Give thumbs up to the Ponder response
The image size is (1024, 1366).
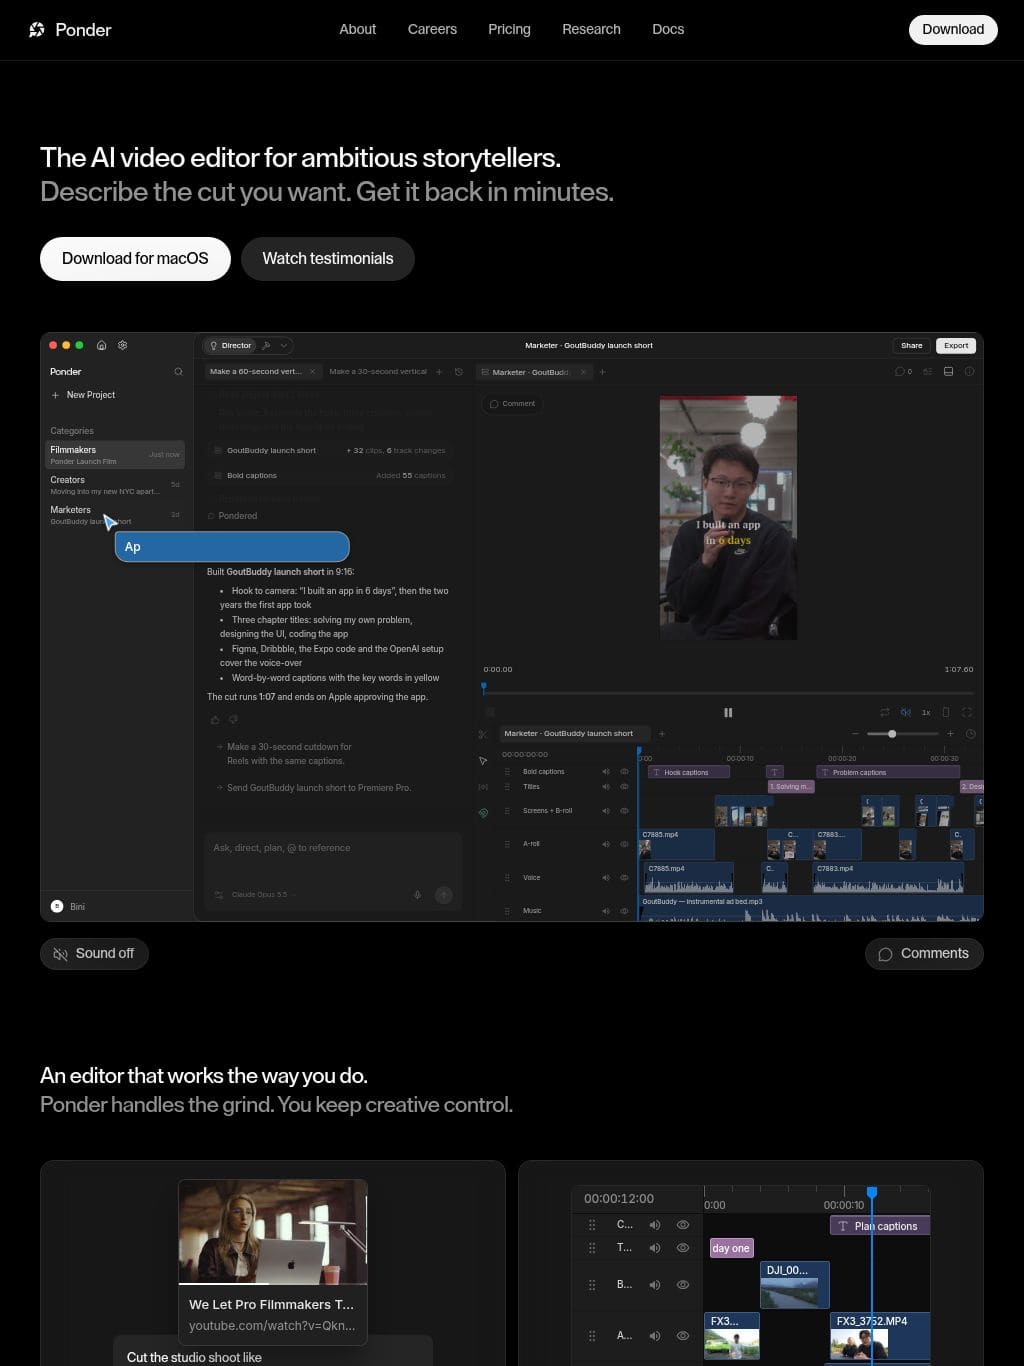215,719
